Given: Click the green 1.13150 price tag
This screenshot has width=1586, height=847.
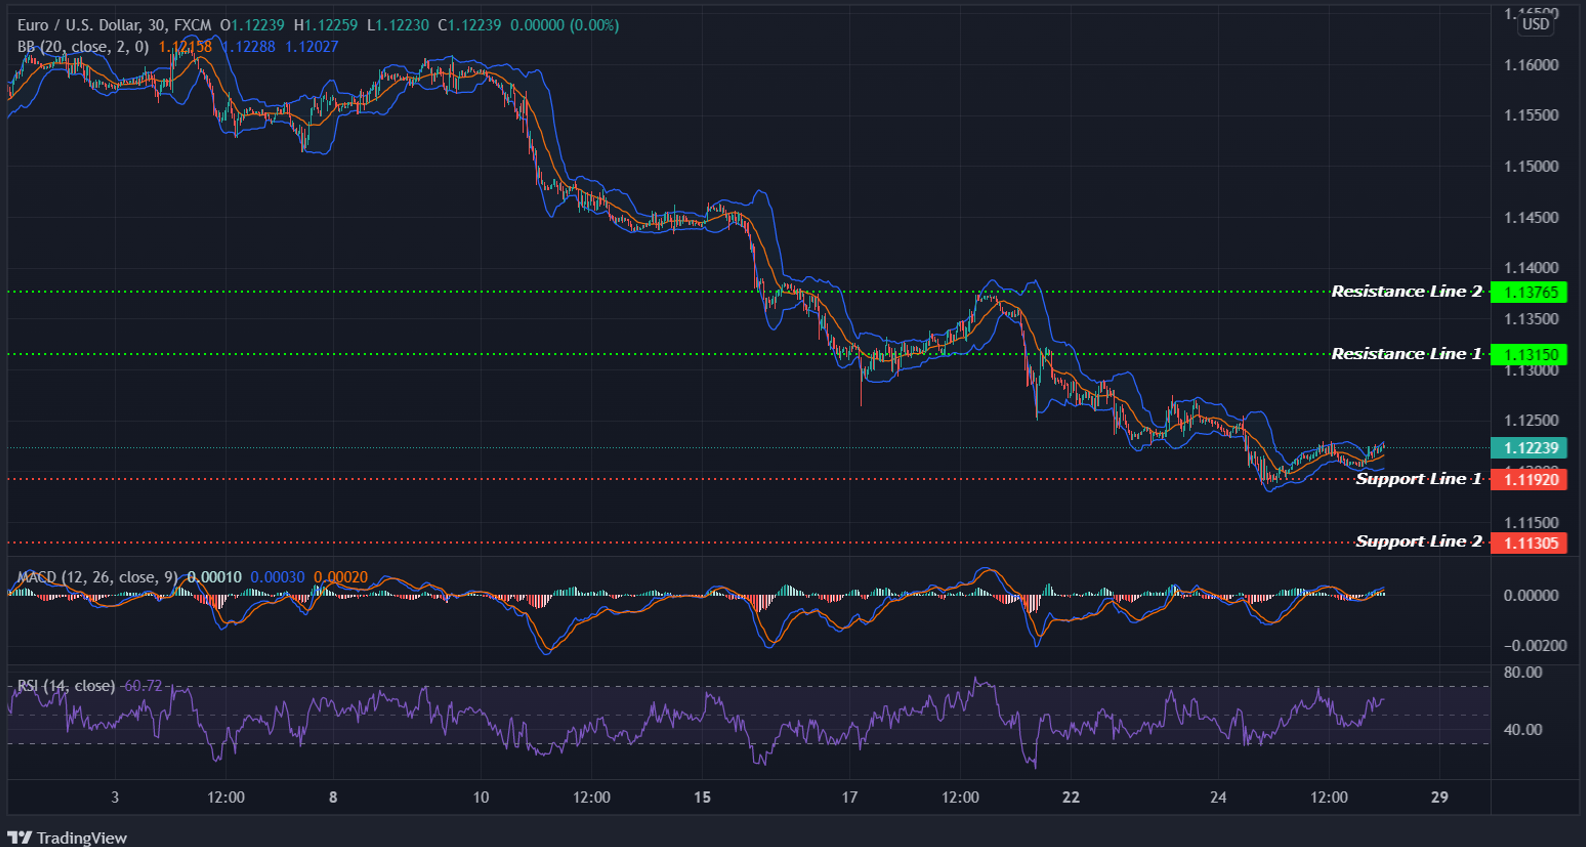Looking at the screenshot, I should coord(1529,354).
